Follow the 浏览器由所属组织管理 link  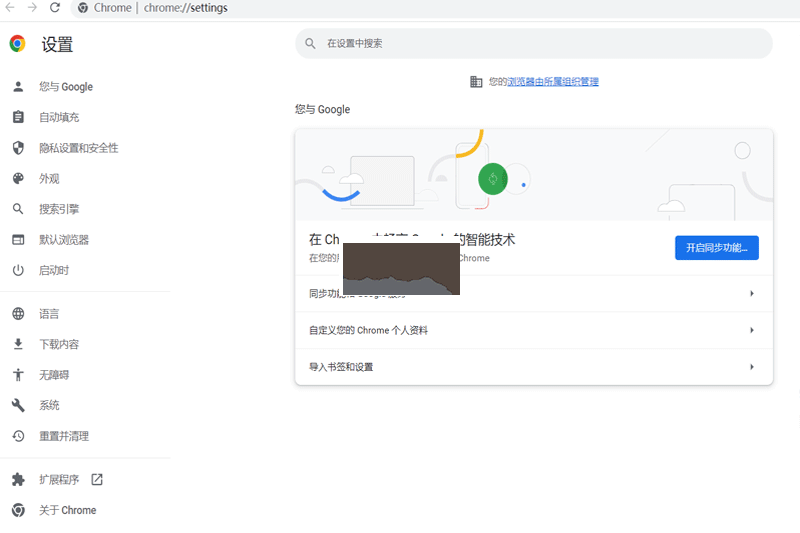(553, 82)
